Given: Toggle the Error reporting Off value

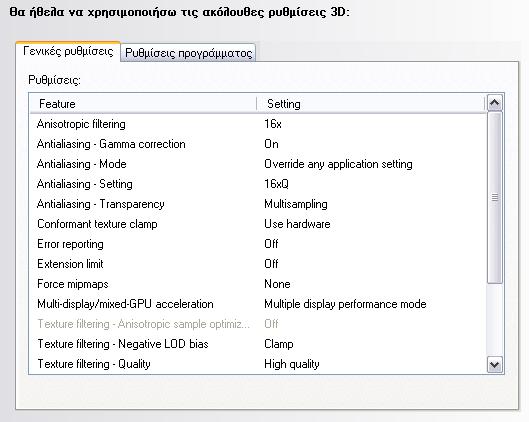Looking at the screenshot, I should point(271,244).
